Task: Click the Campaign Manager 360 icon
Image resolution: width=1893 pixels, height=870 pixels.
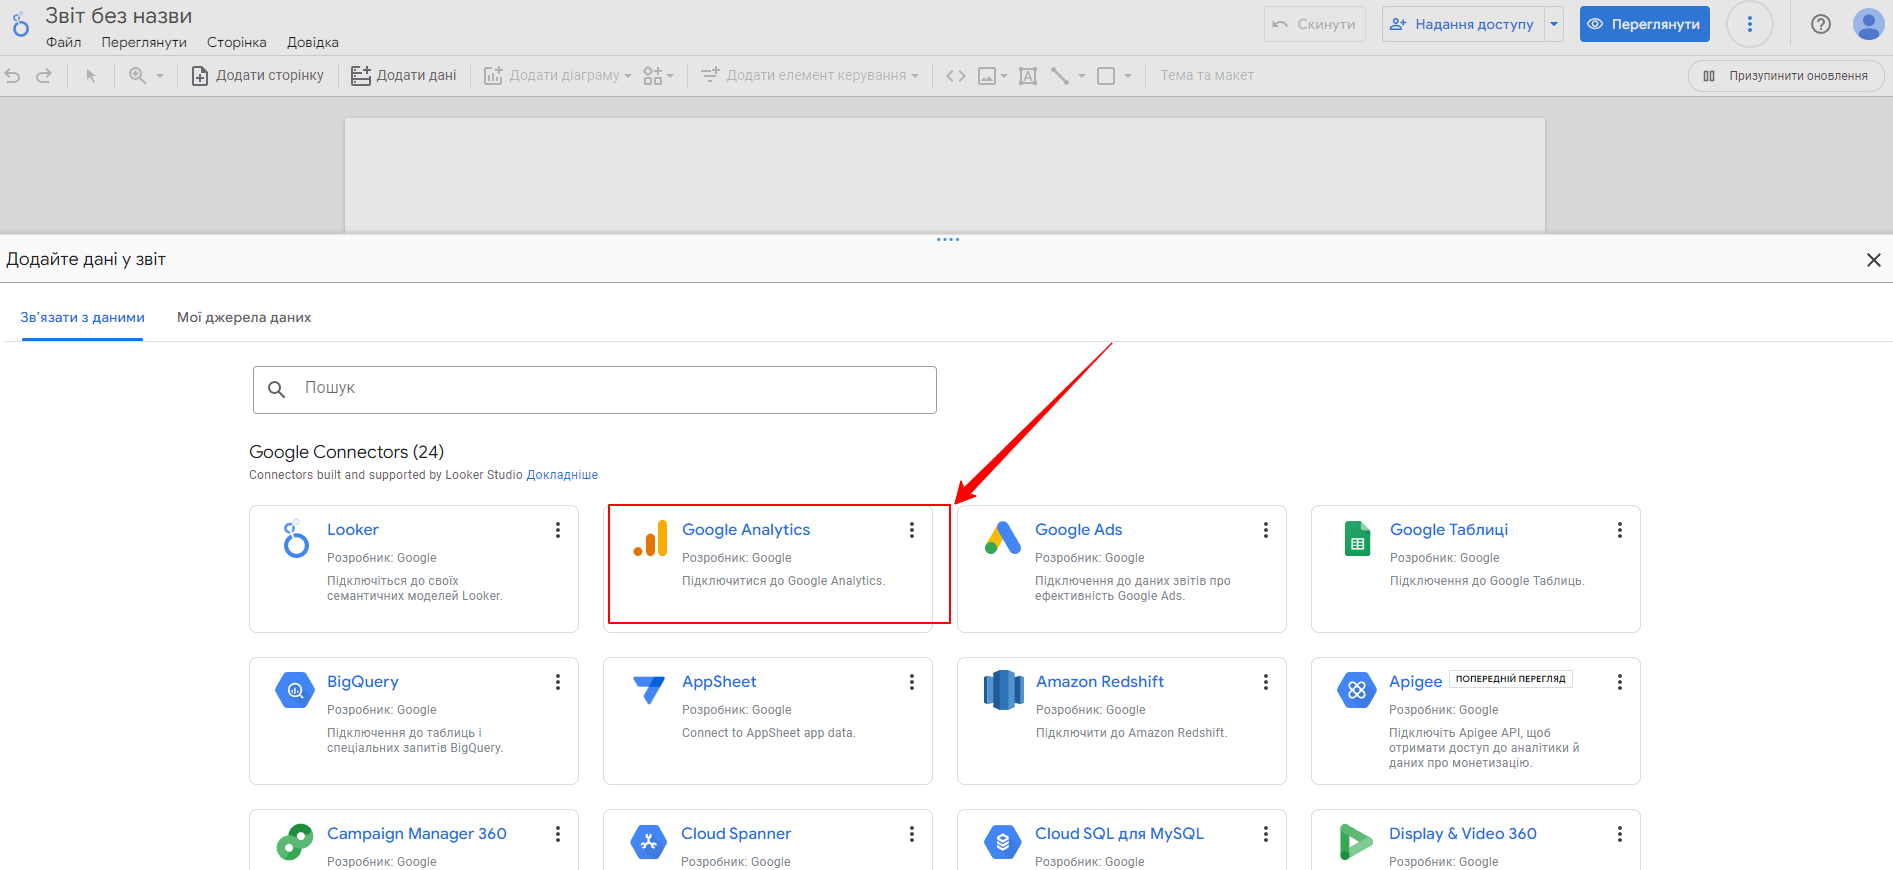Action: coord(295,842)
